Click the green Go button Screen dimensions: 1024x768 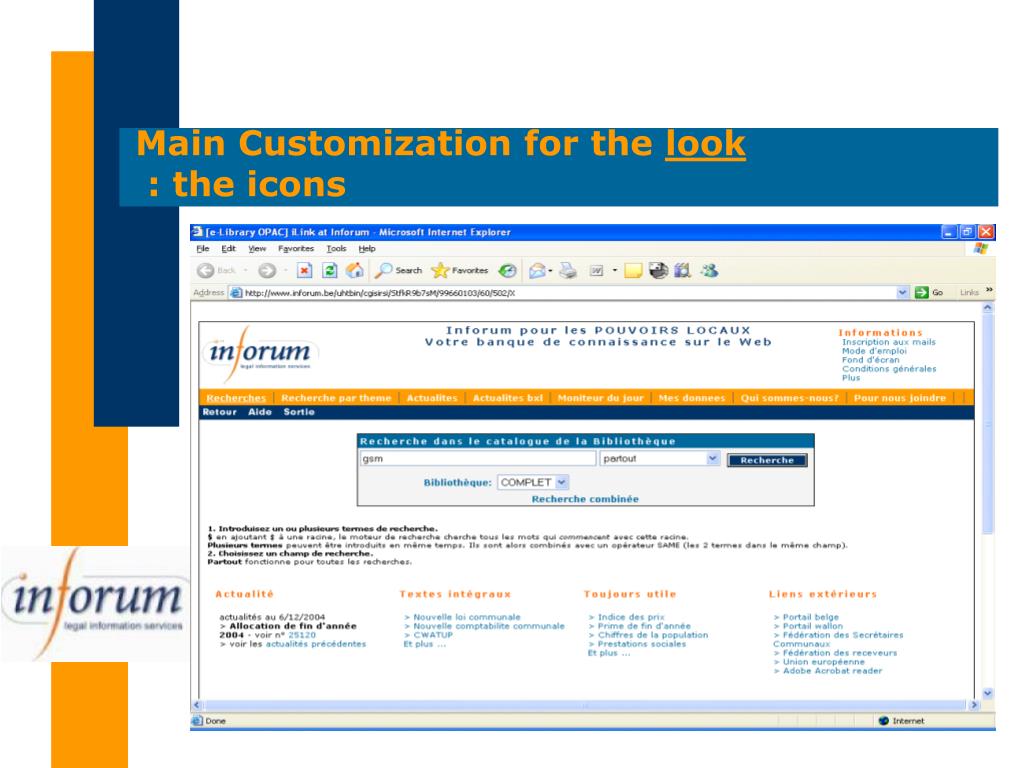click(x=929, y=293)
